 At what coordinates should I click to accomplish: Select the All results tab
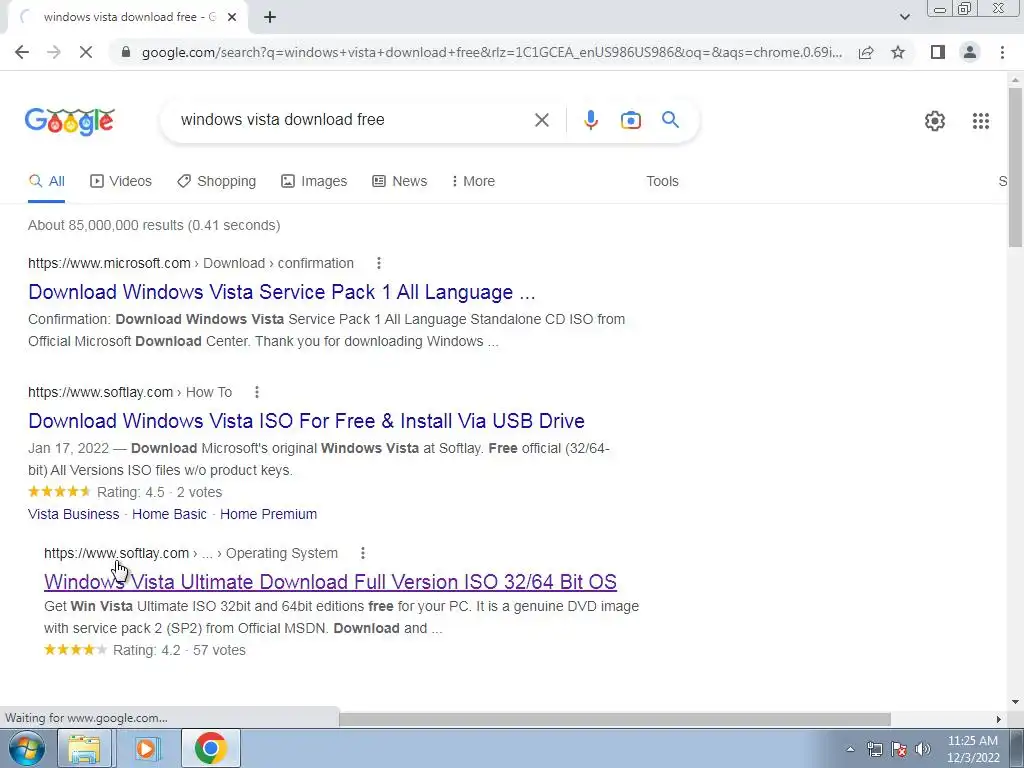46,181
